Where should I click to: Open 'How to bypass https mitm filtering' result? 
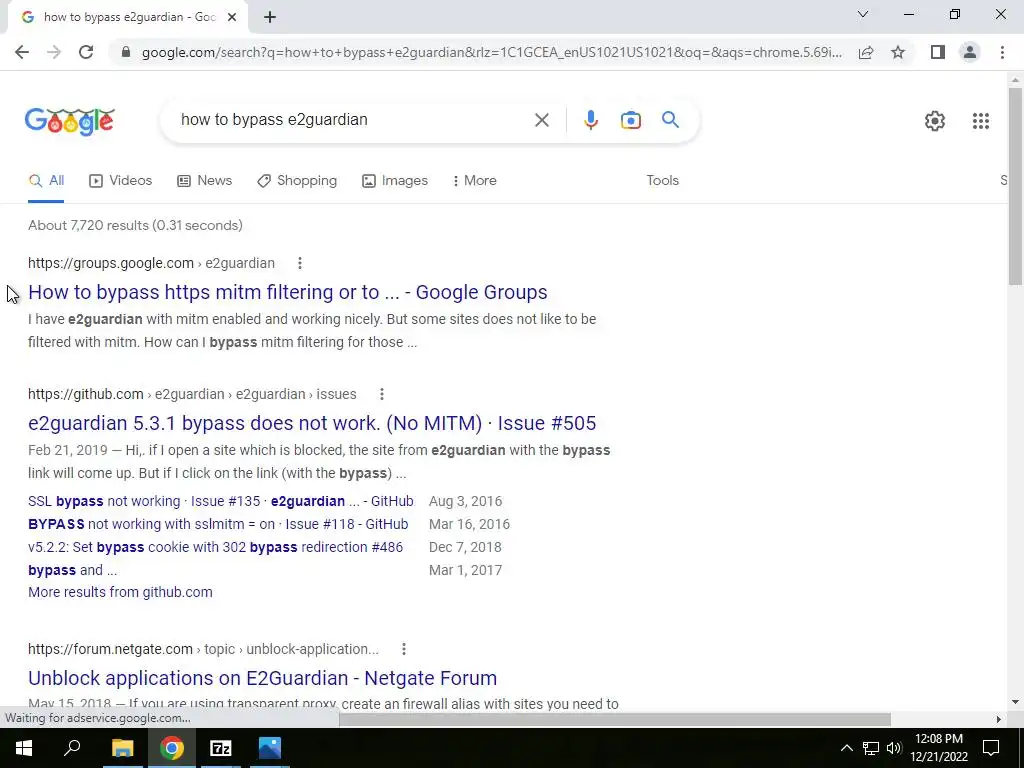click(288, 292)
